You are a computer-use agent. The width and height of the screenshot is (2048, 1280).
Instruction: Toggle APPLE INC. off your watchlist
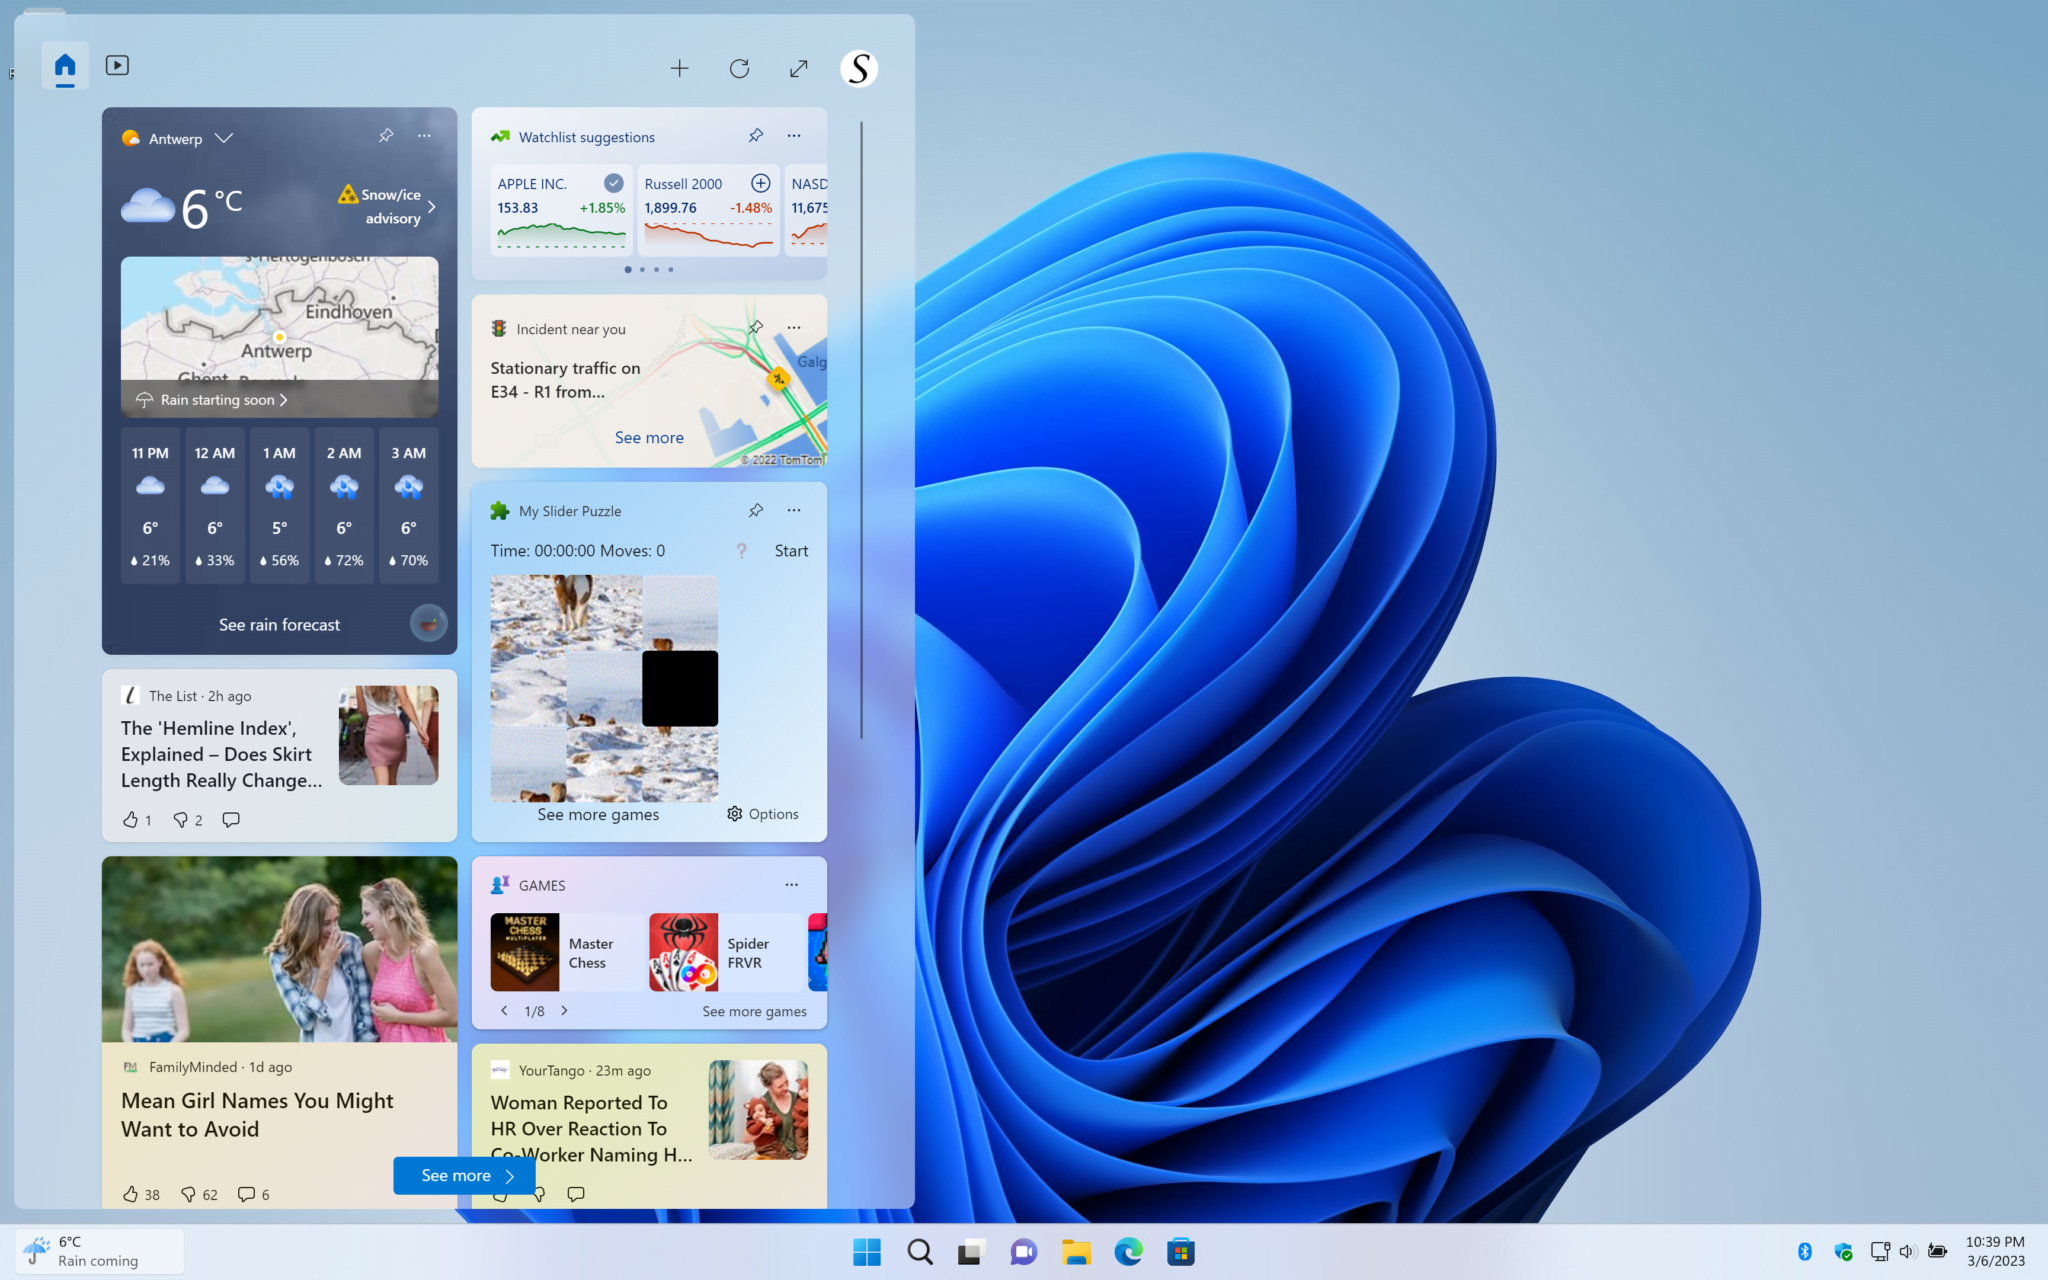613,183
